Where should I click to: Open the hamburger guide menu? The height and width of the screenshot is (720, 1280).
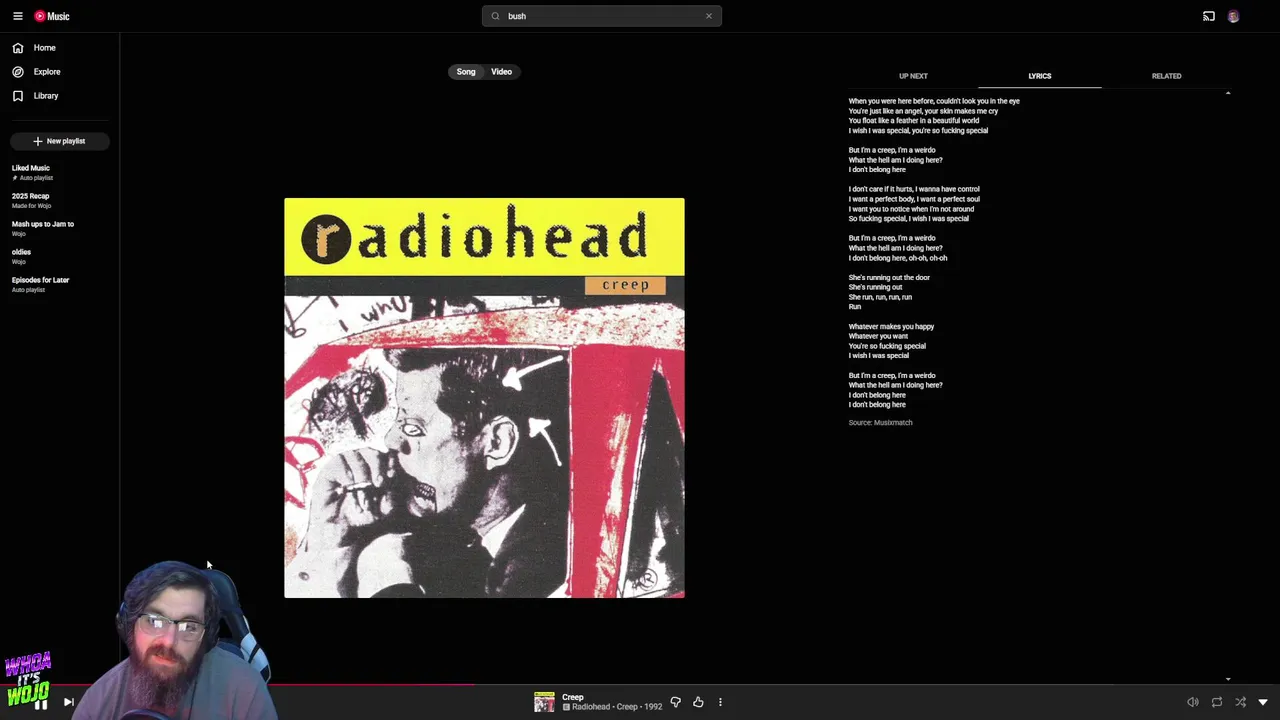(x=17, y=16)
